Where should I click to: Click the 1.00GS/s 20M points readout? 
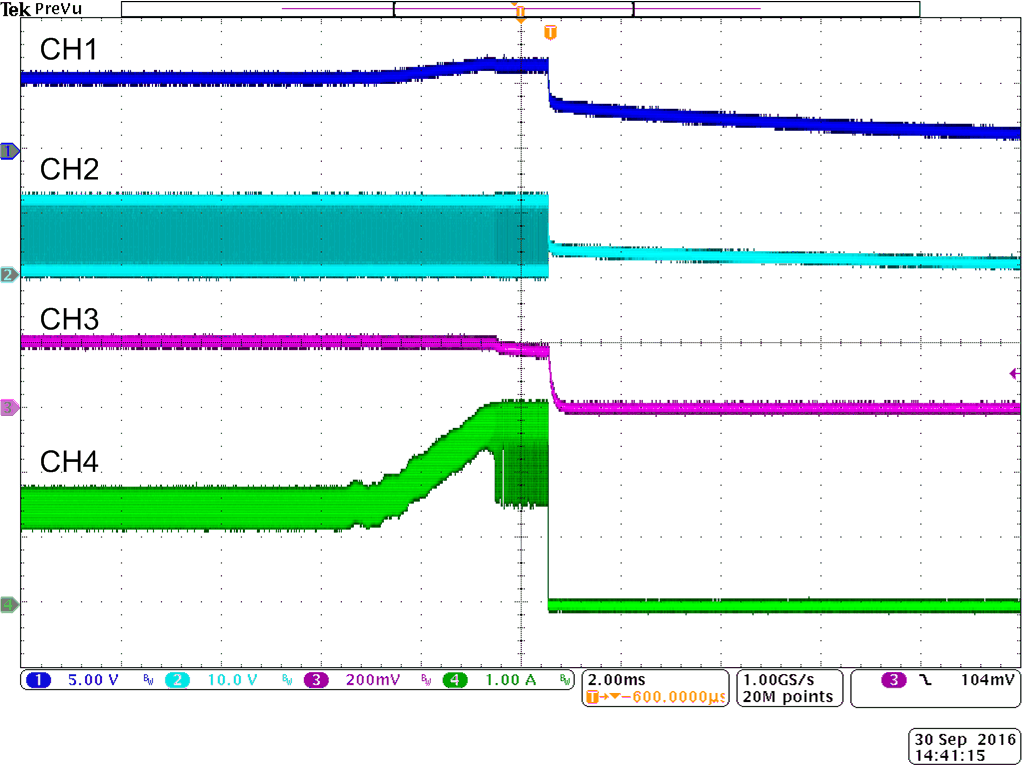click(787, 687)
